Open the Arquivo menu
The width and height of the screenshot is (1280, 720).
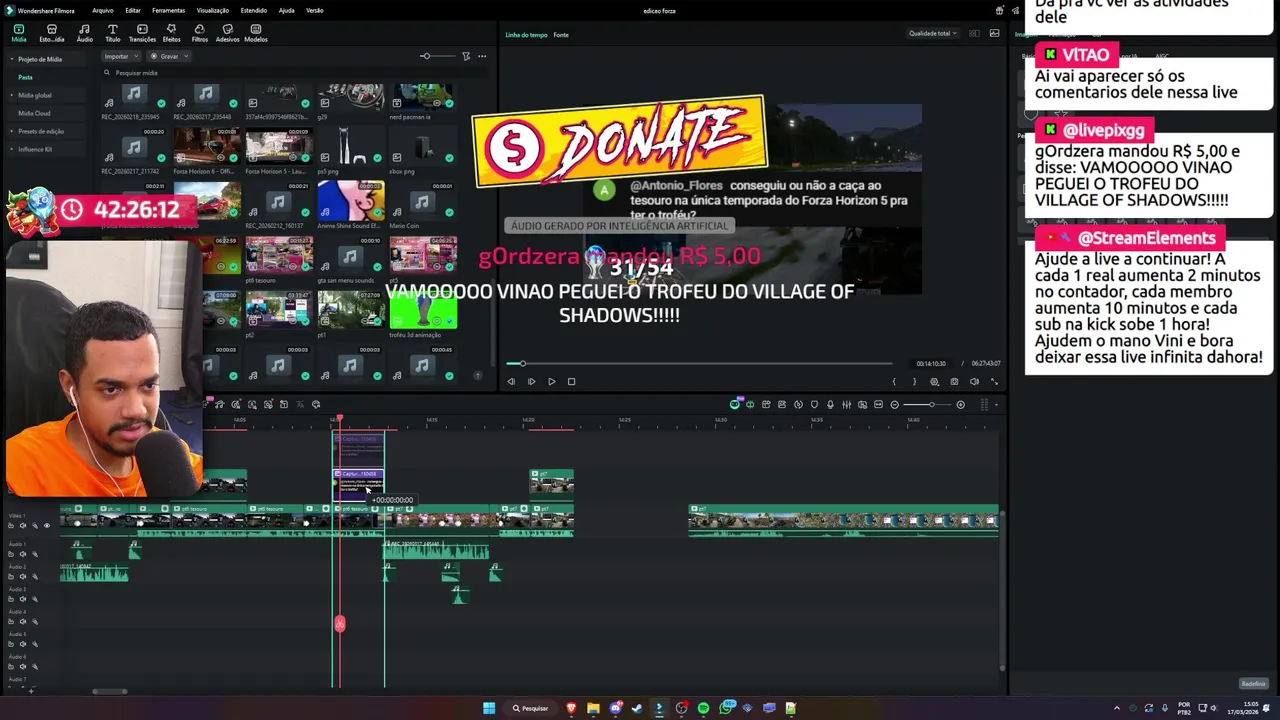(102, 10)
